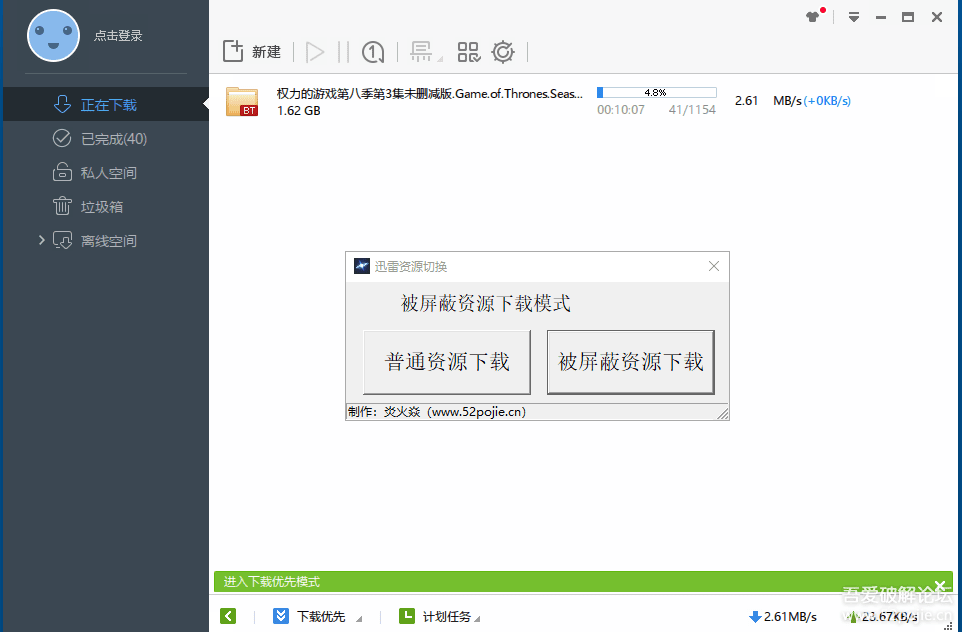Open the main menu arrow at top right
Image resolution: width=962 pixels, height=632 pixels.
tap(853, 16)
